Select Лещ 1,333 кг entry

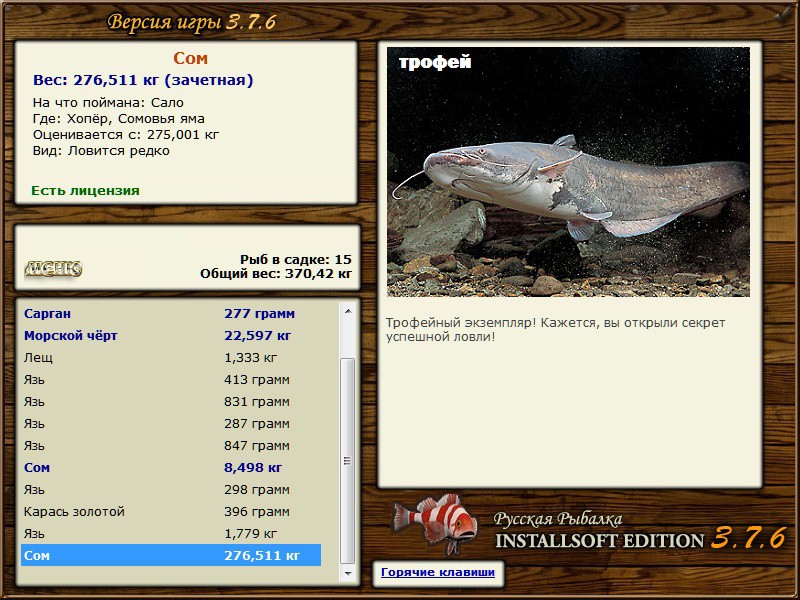pyautogui.click(x=171, y=357)
